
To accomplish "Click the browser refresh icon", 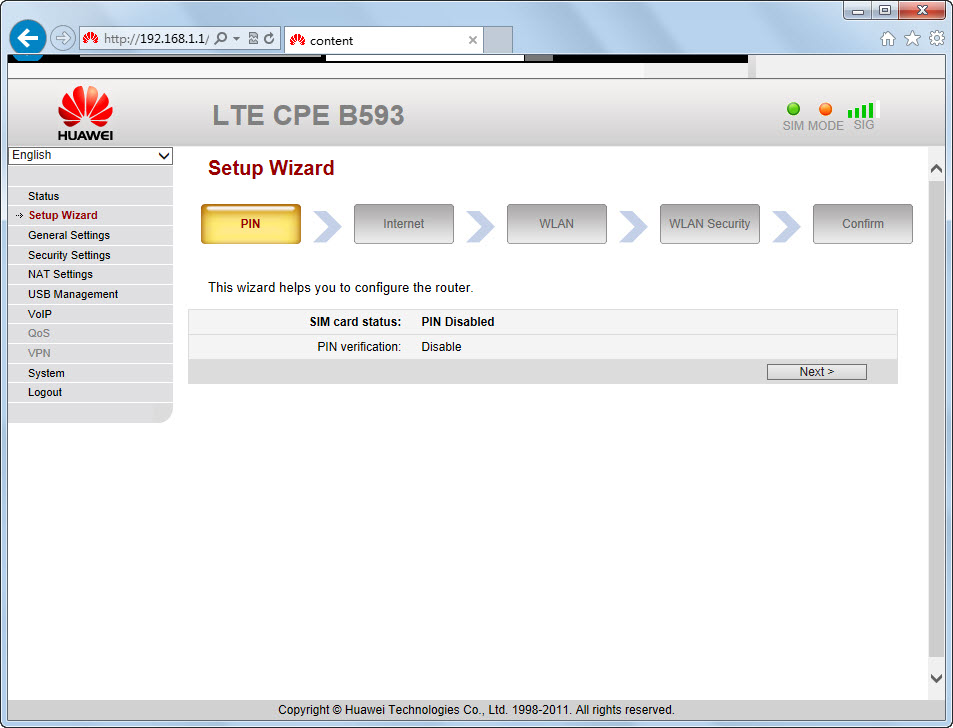I will tap(269, 39).
